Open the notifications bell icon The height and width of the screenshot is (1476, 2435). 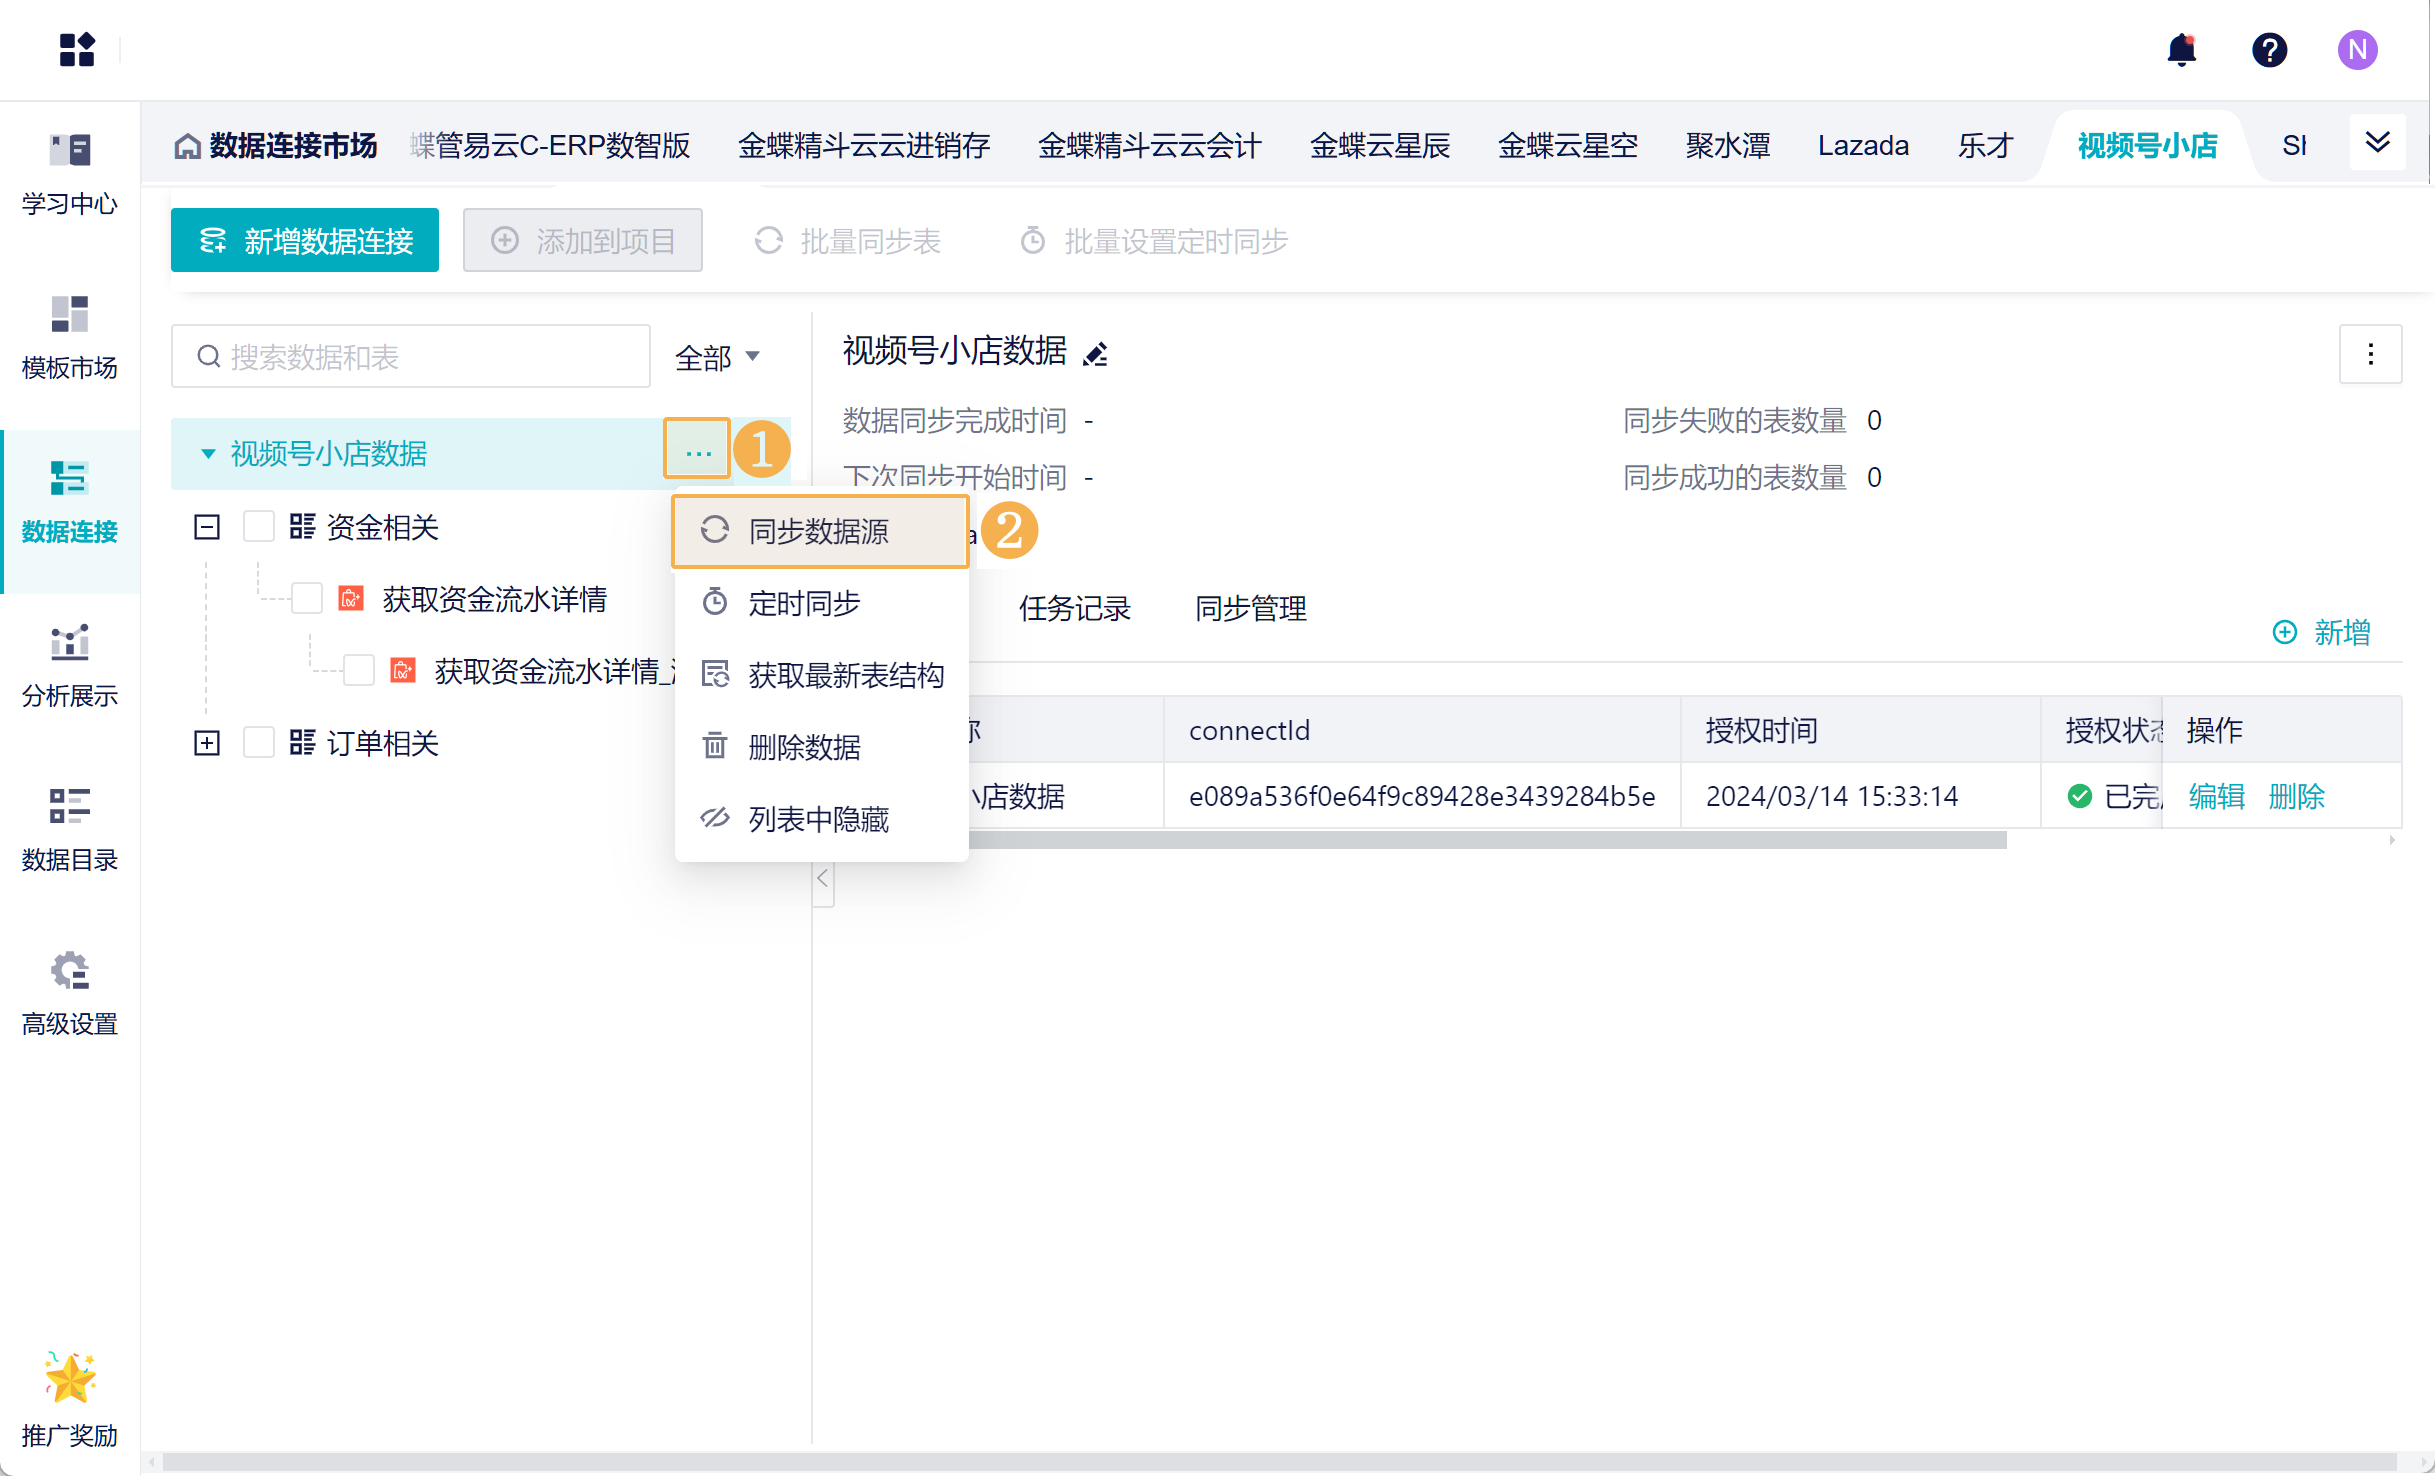click(2181, 50)
